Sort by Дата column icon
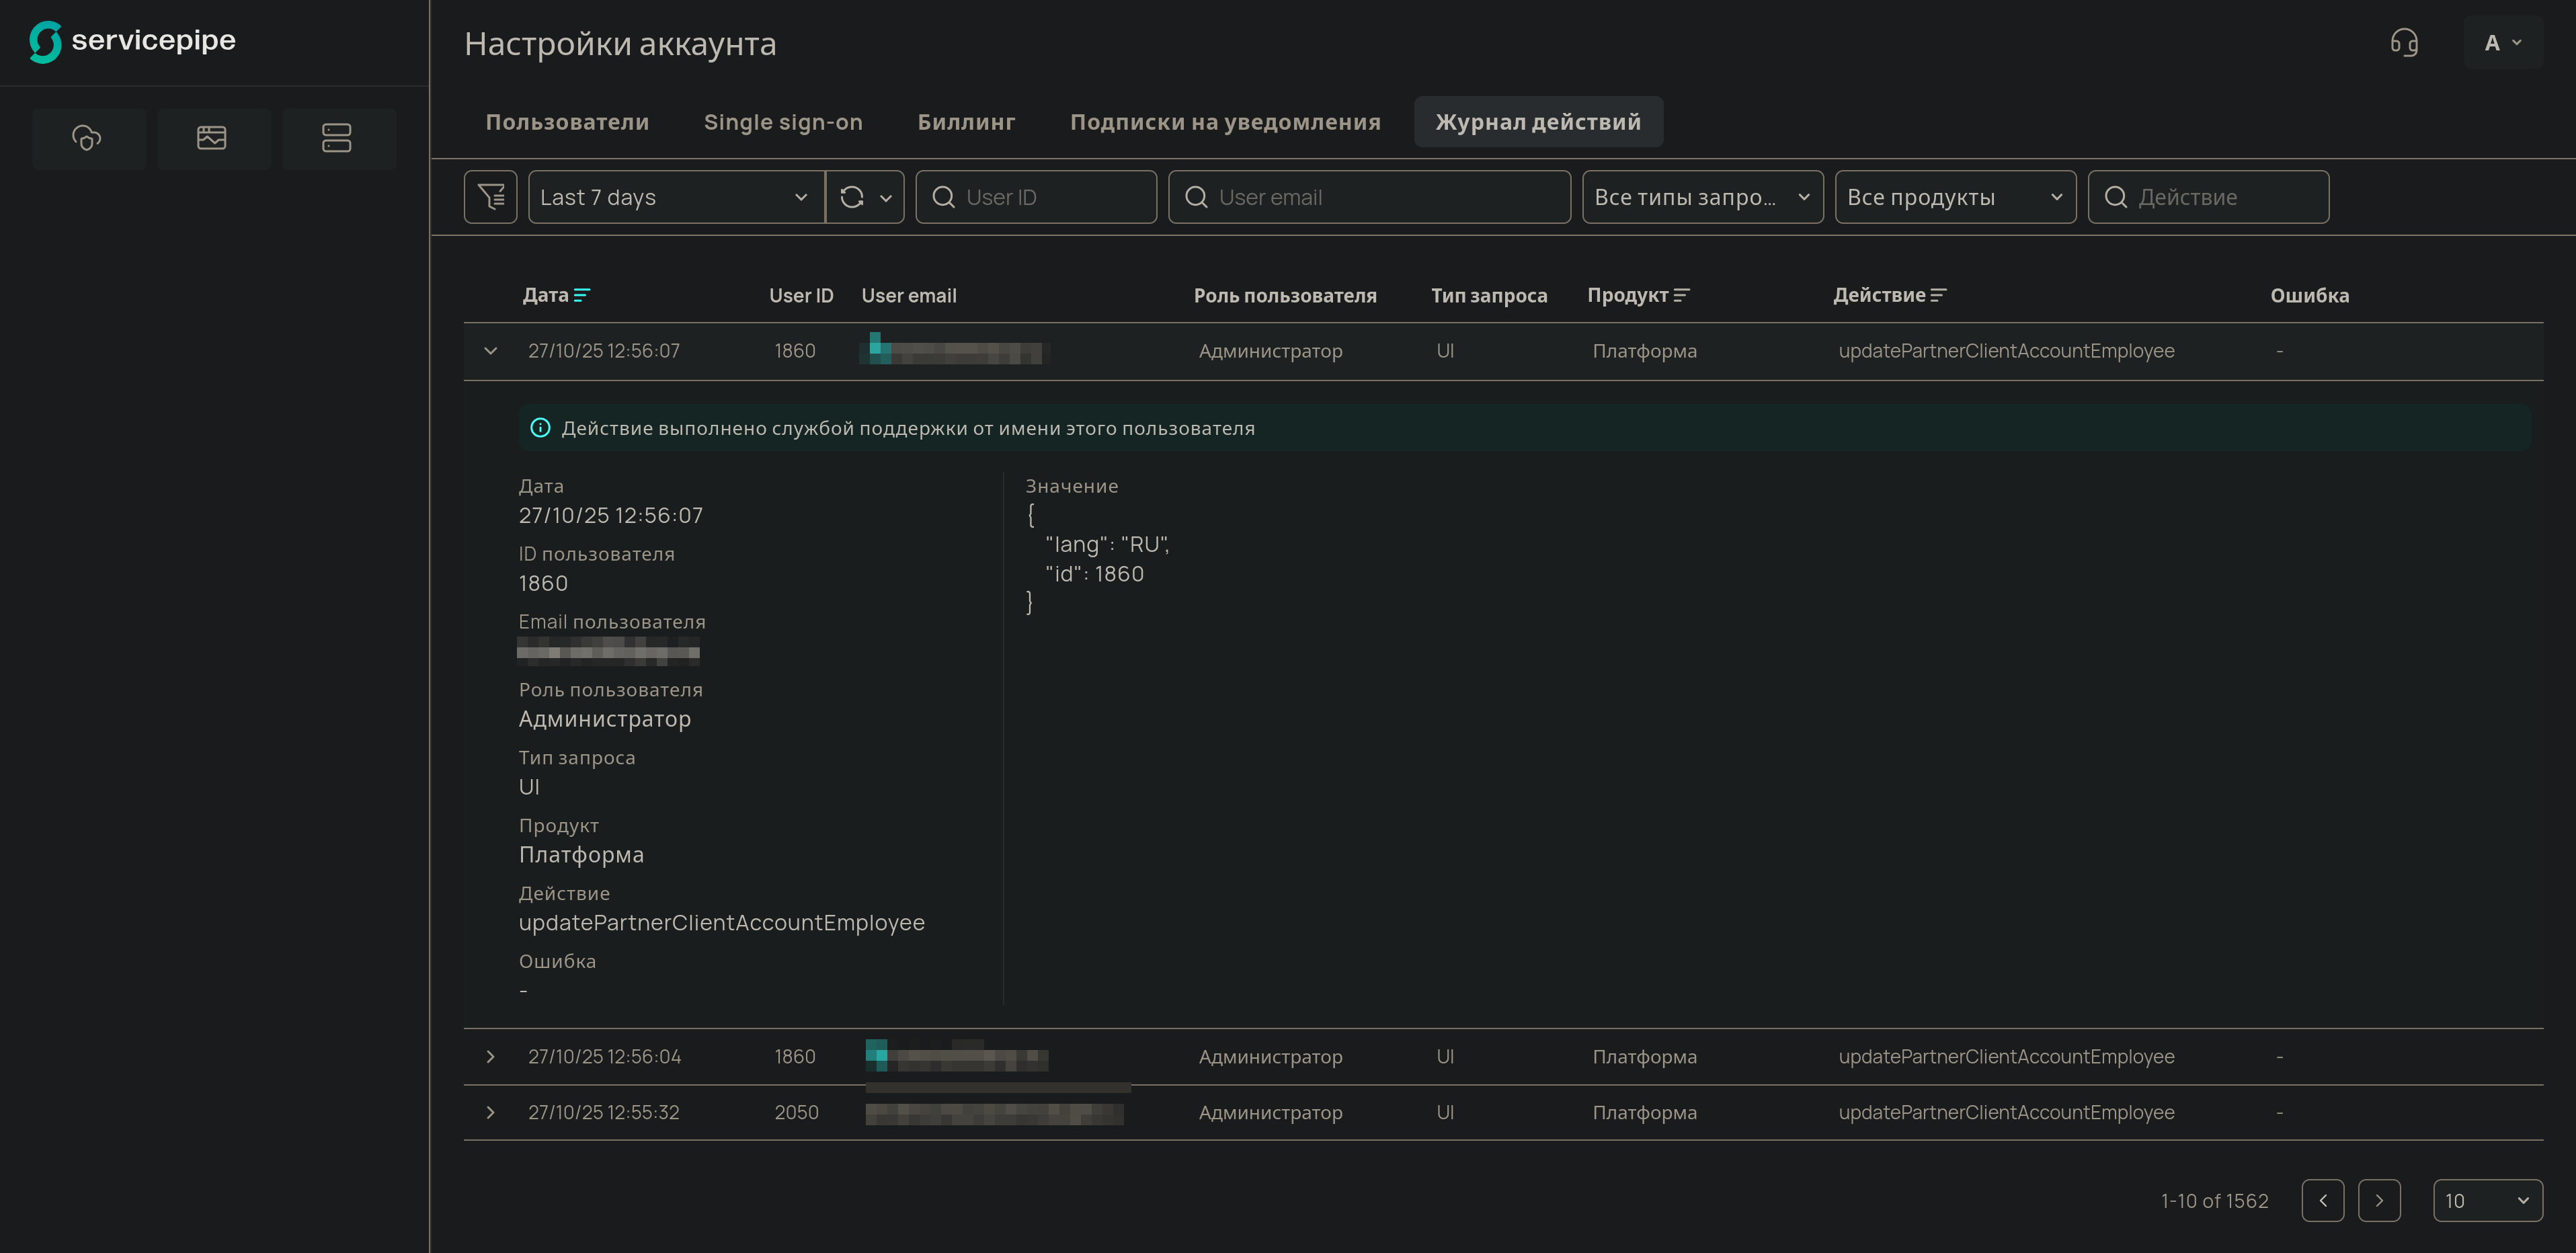 click(582, 295)
